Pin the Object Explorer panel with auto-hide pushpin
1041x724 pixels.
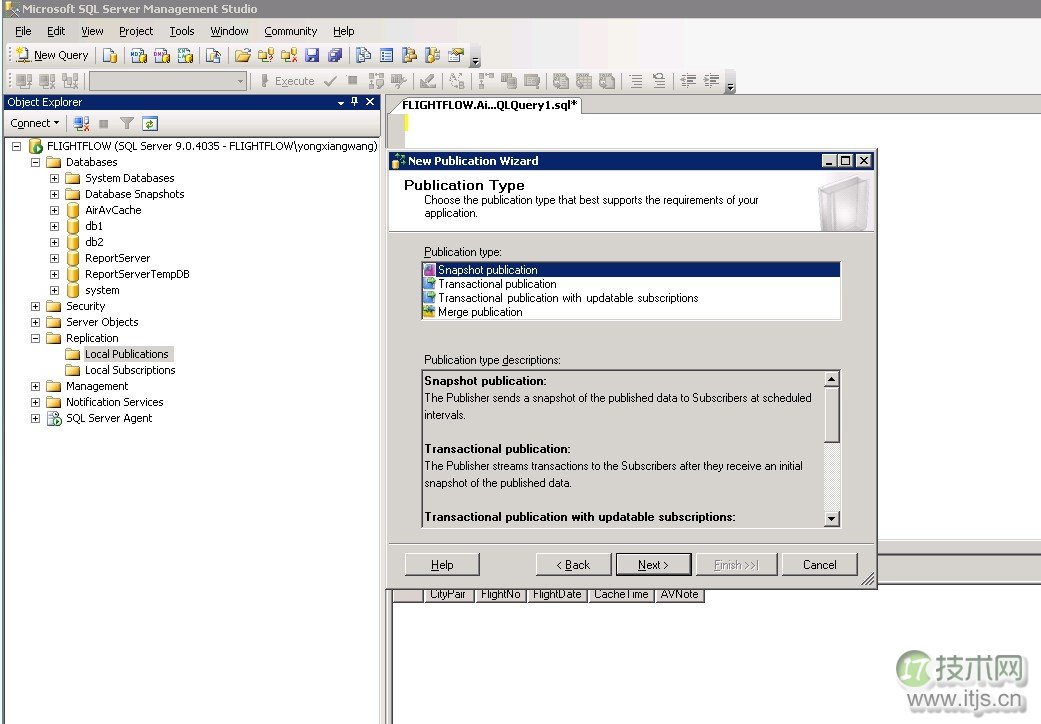click(355, 102)
